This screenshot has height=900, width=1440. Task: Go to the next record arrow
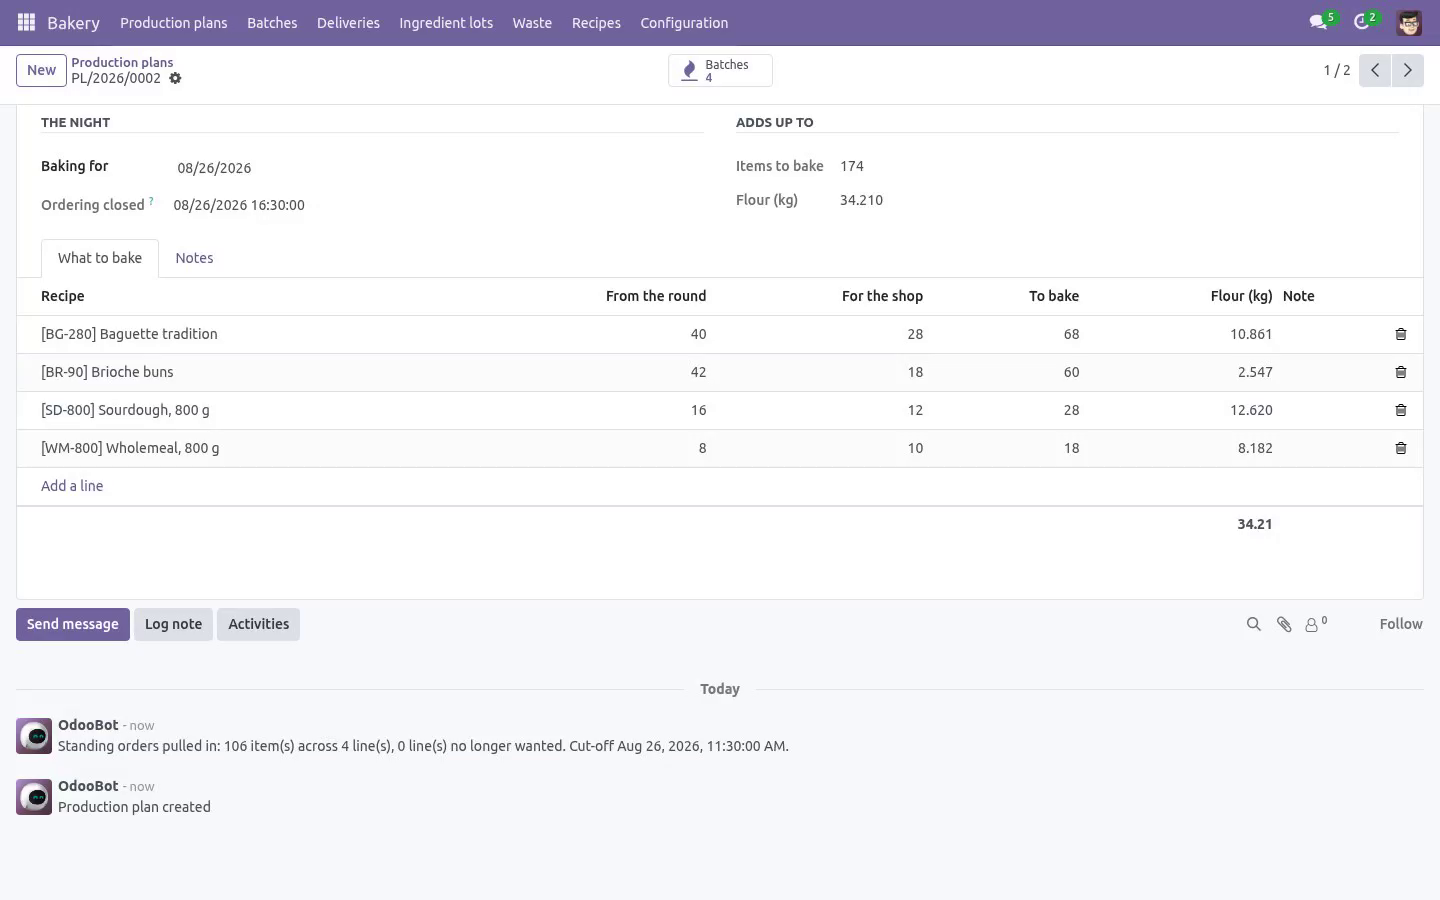click(x=1407, y=70)
